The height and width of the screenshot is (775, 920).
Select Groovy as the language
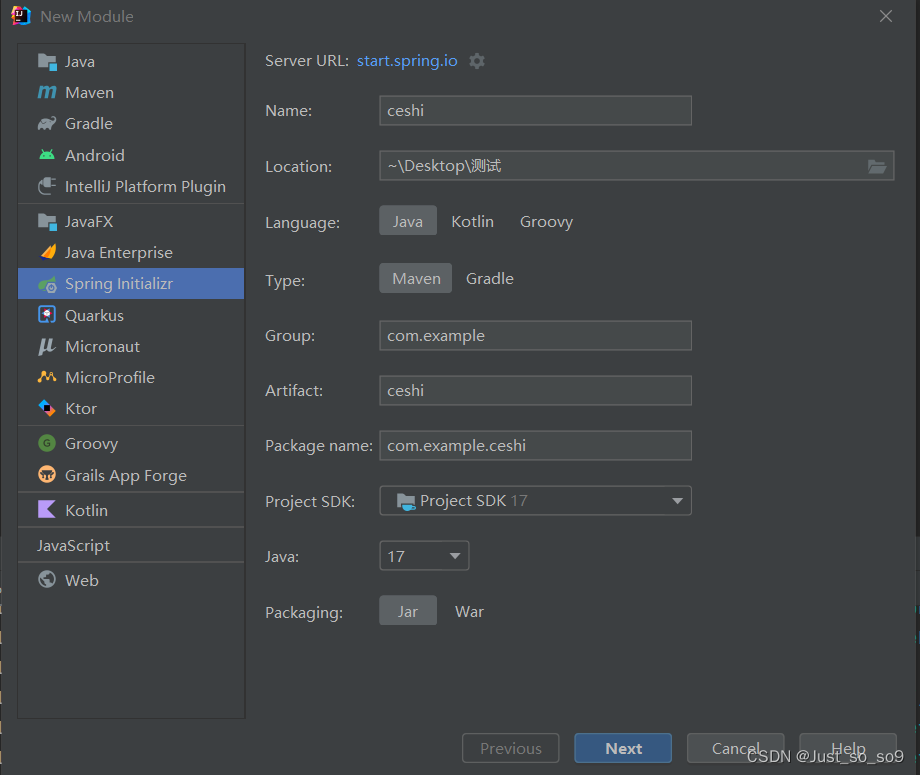point(546,222)
